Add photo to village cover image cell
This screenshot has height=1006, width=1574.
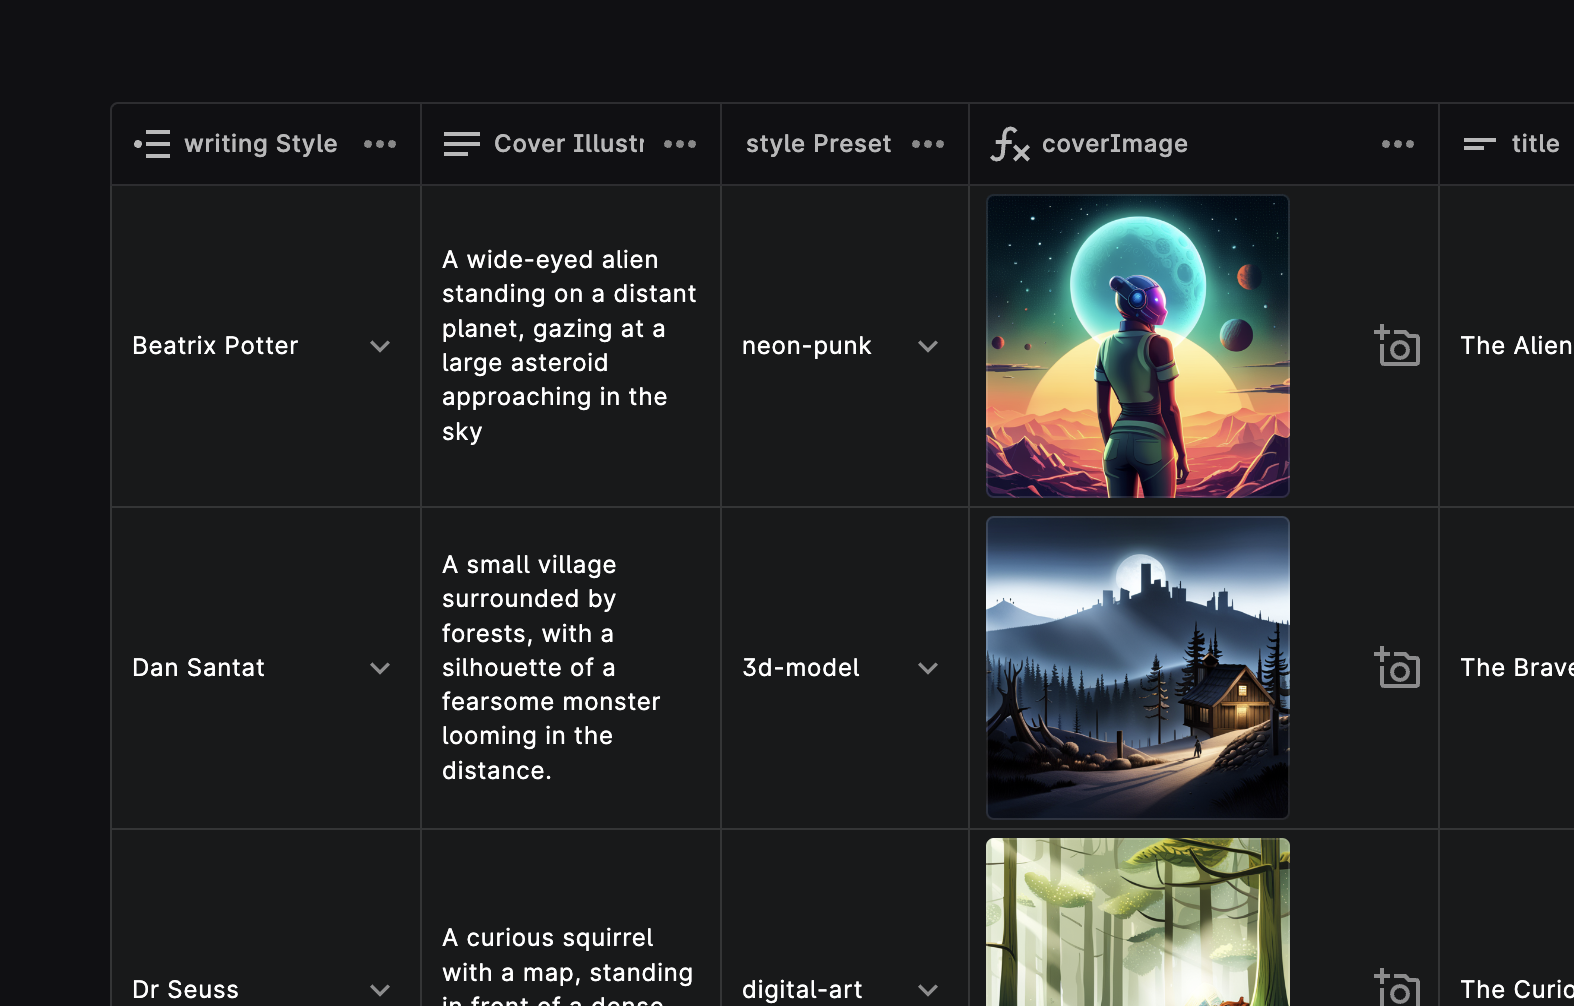[x=1397, y=668]
